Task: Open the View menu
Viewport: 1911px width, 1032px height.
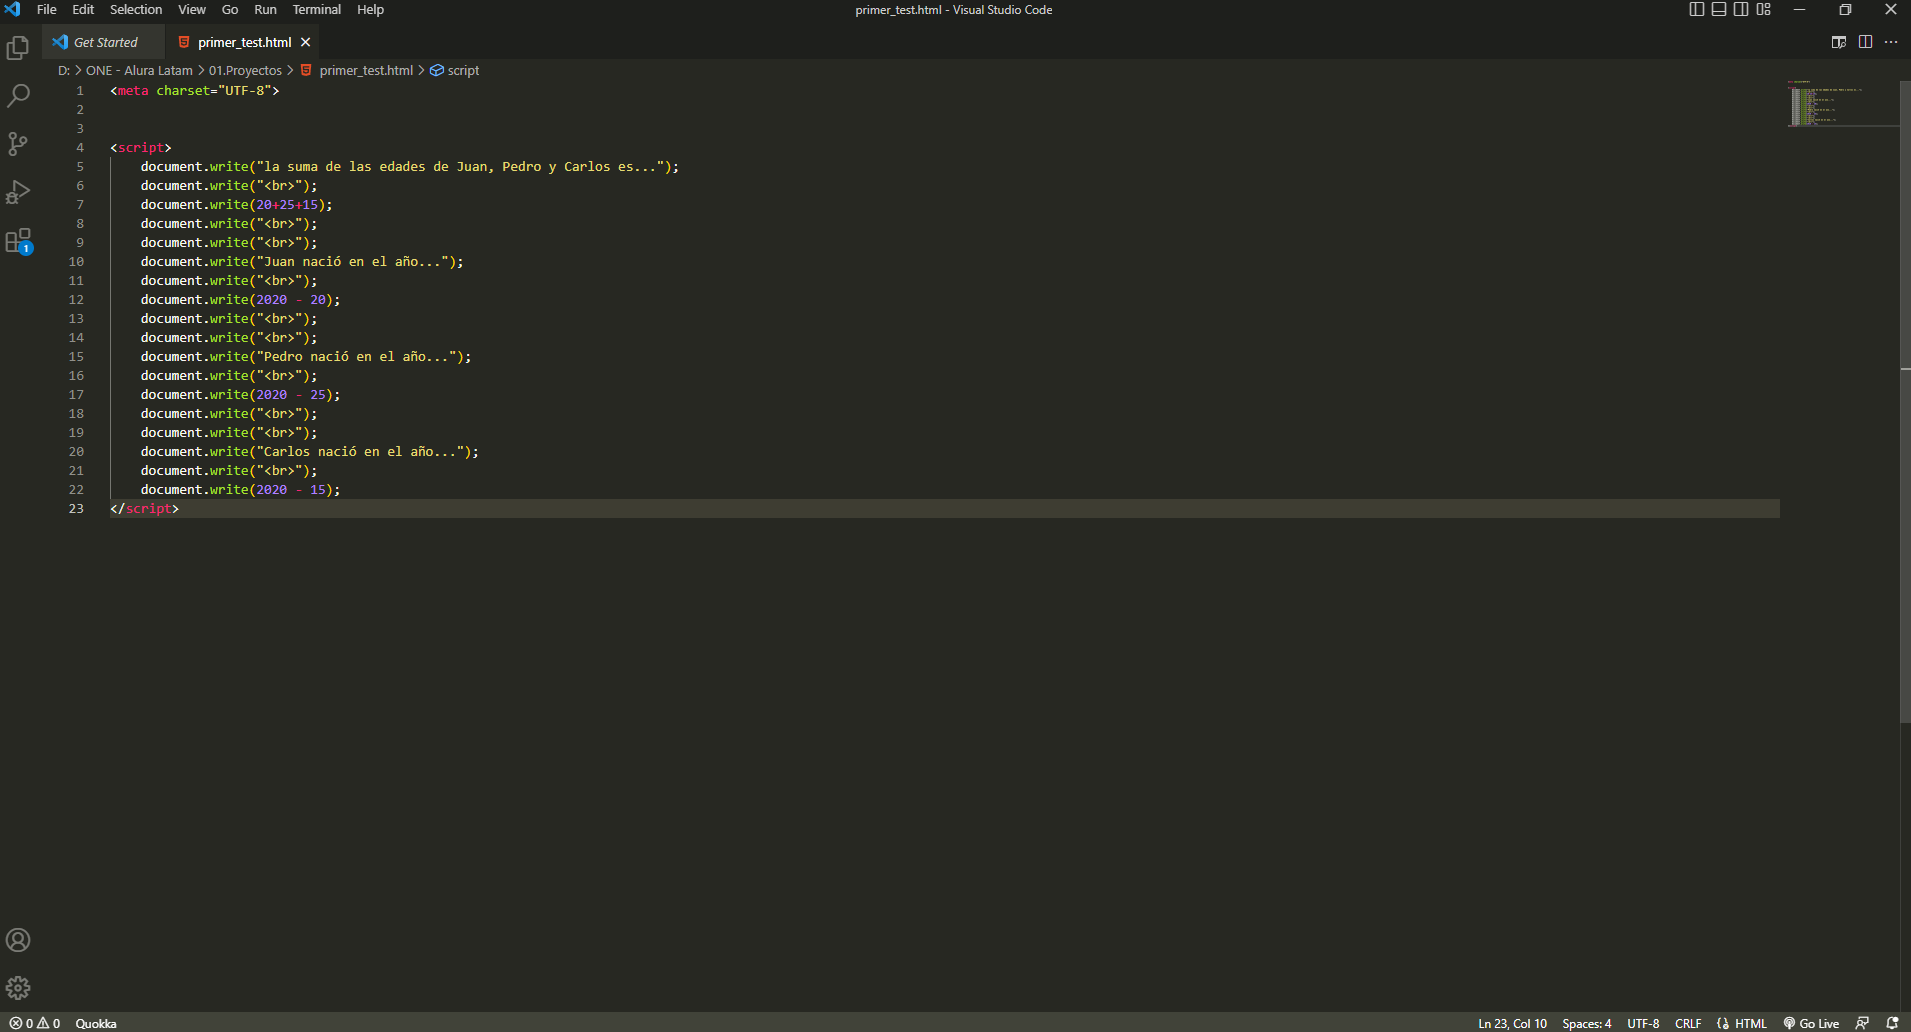Action: (x=192, y=9)
